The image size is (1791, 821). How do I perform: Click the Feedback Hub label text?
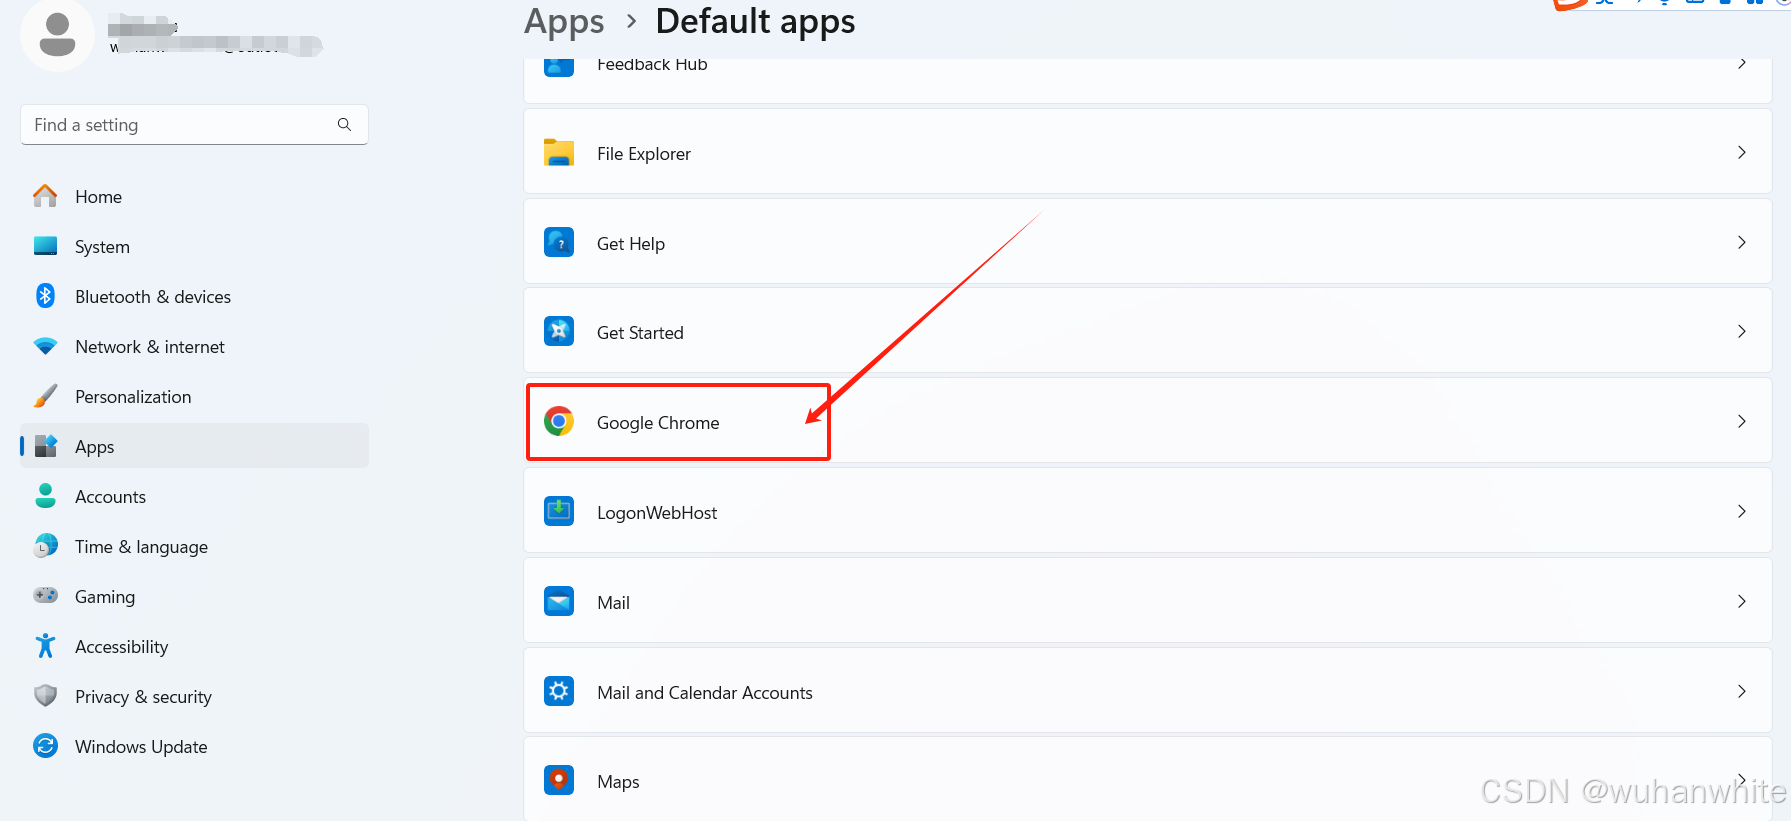click(x=652, y=65)
